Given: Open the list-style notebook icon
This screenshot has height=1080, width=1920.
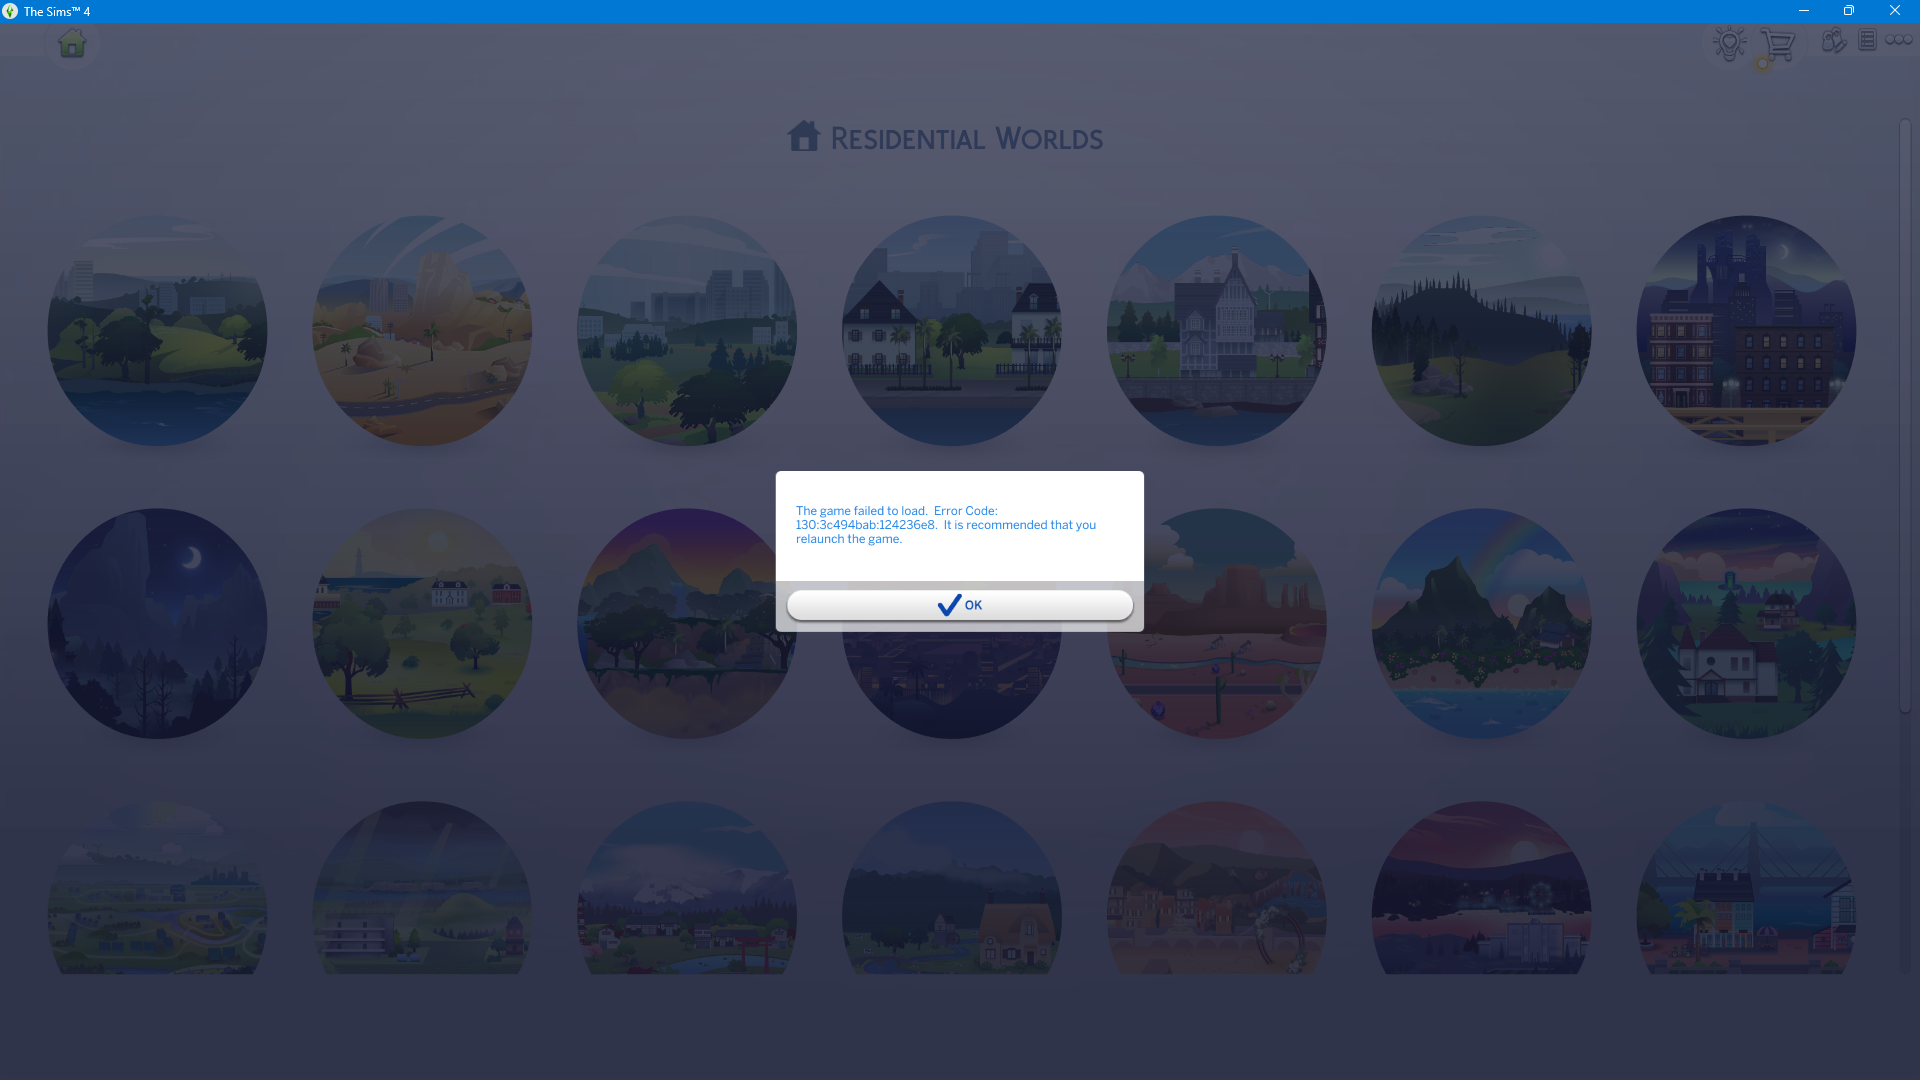Looking at the screenshot, I should coord(1867,40).
